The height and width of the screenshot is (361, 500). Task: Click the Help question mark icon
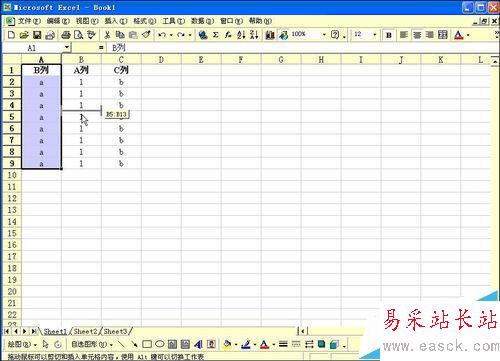point(335,35)
